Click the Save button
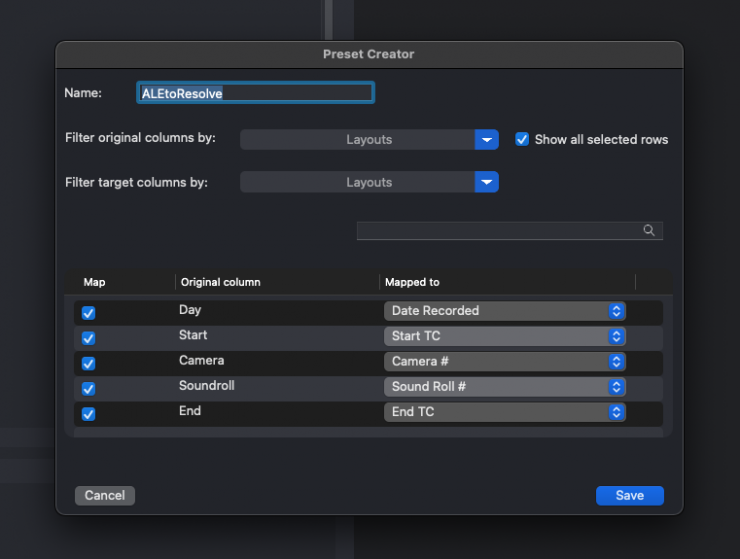Viewport: 740px width, 559px height. click(x=629, y=495)
